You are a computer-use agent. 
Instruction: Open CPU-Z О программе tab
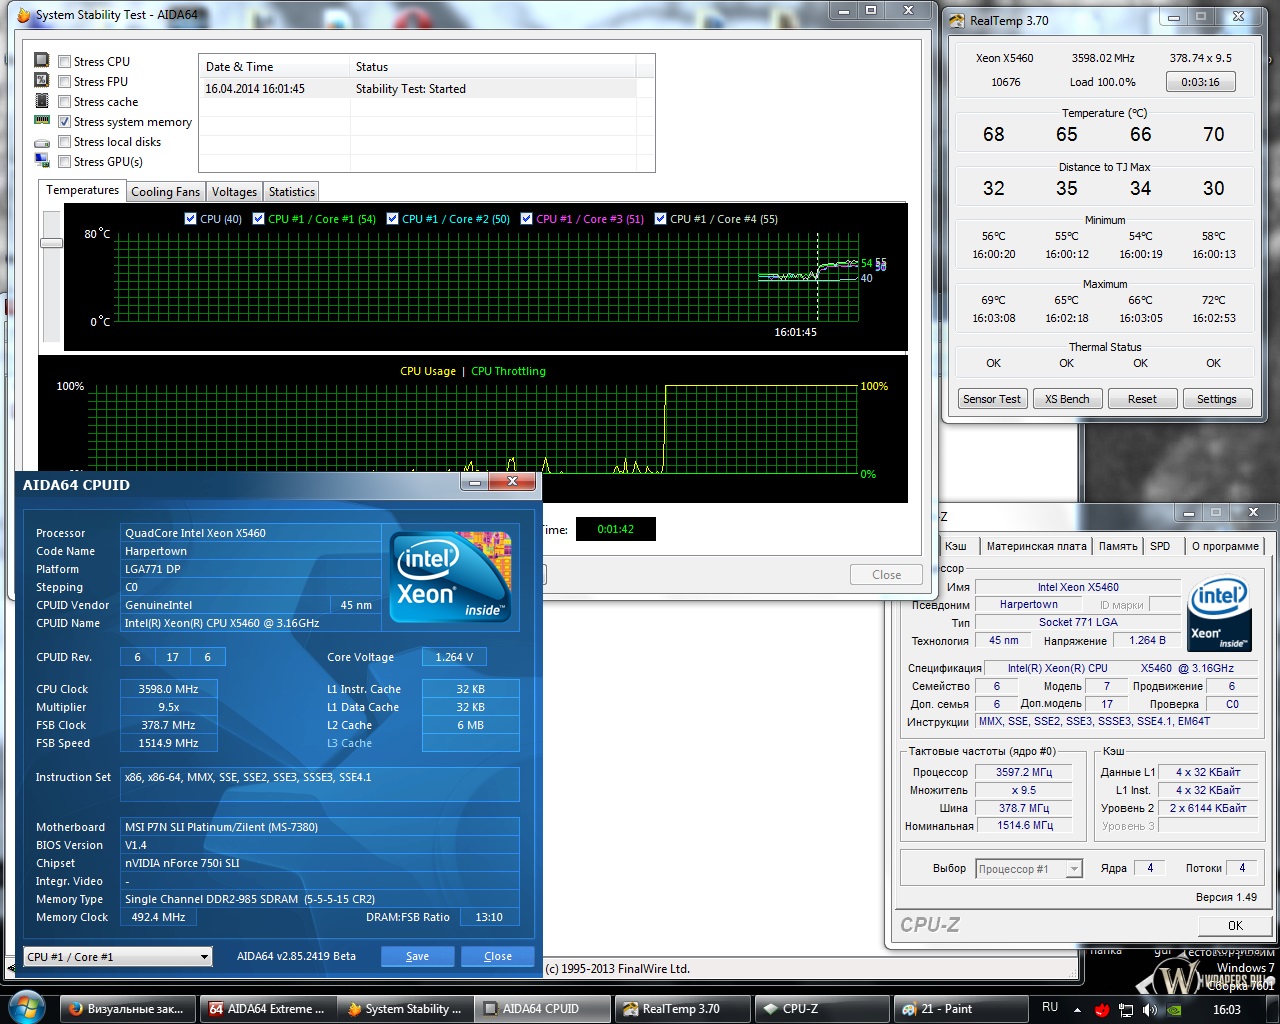pos(1225,546)
